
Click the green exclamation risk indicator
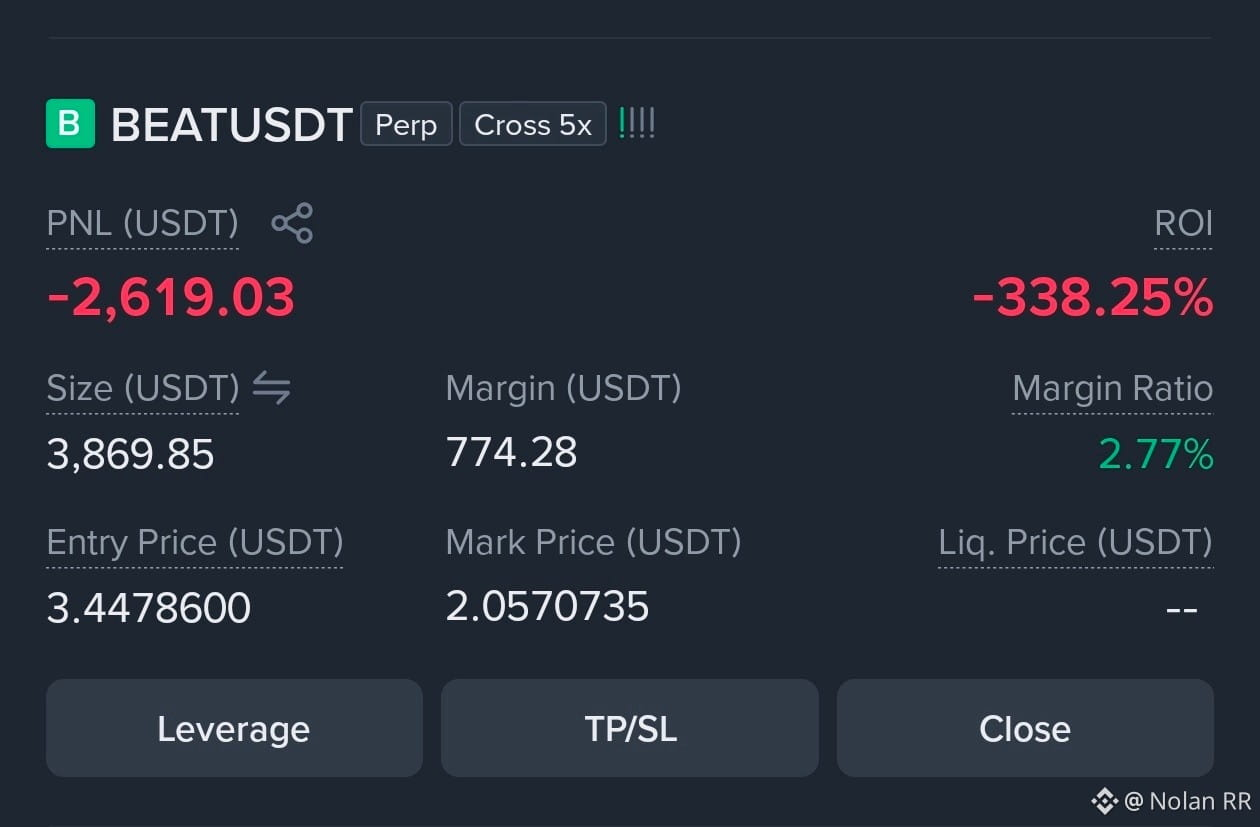tap(637, 124)
